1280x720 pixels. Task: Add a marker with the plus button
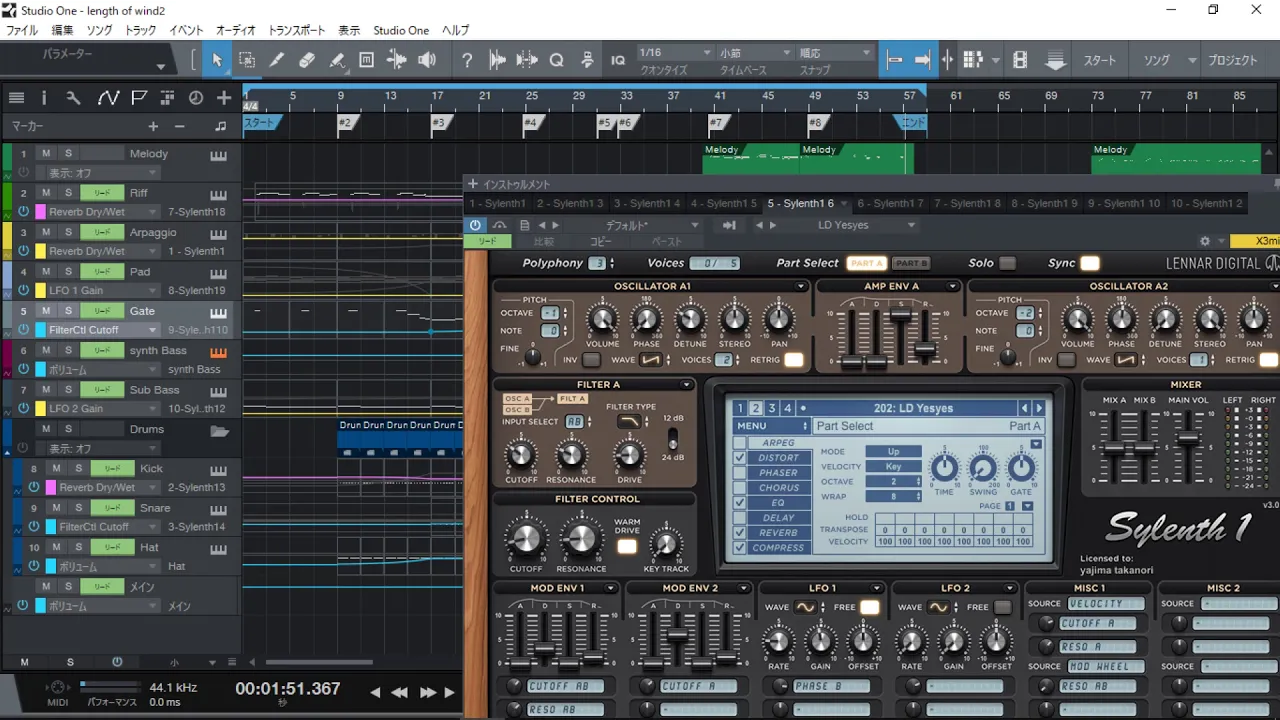coord(153,126)
